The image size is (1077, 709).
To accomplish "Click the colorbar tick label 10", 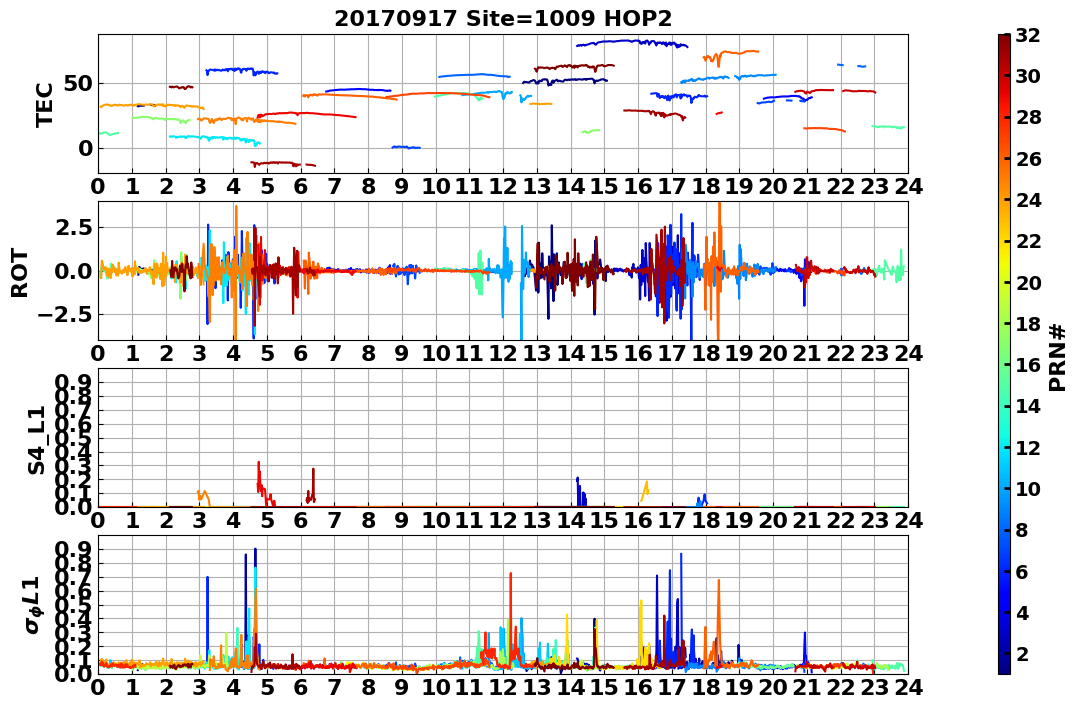I will click(1028, 488).
